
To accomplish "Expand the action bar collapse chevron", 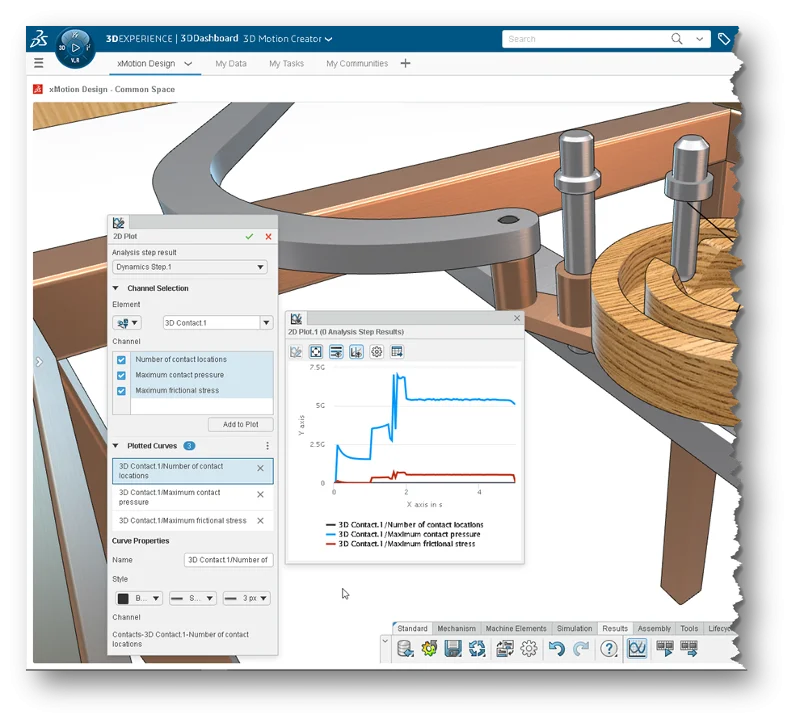I will pyautogui.click(x=385, y=641).
